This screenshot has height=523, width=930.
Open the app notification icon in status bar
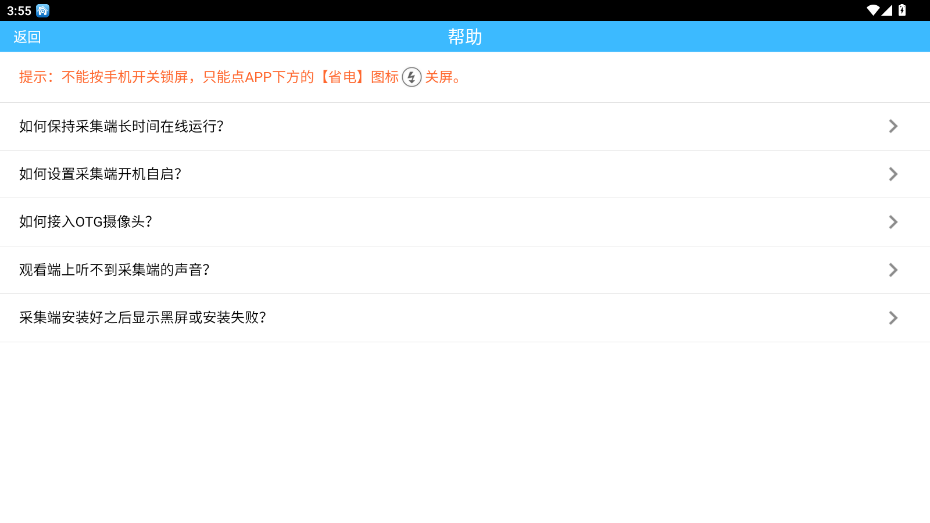tap(43, 11)
